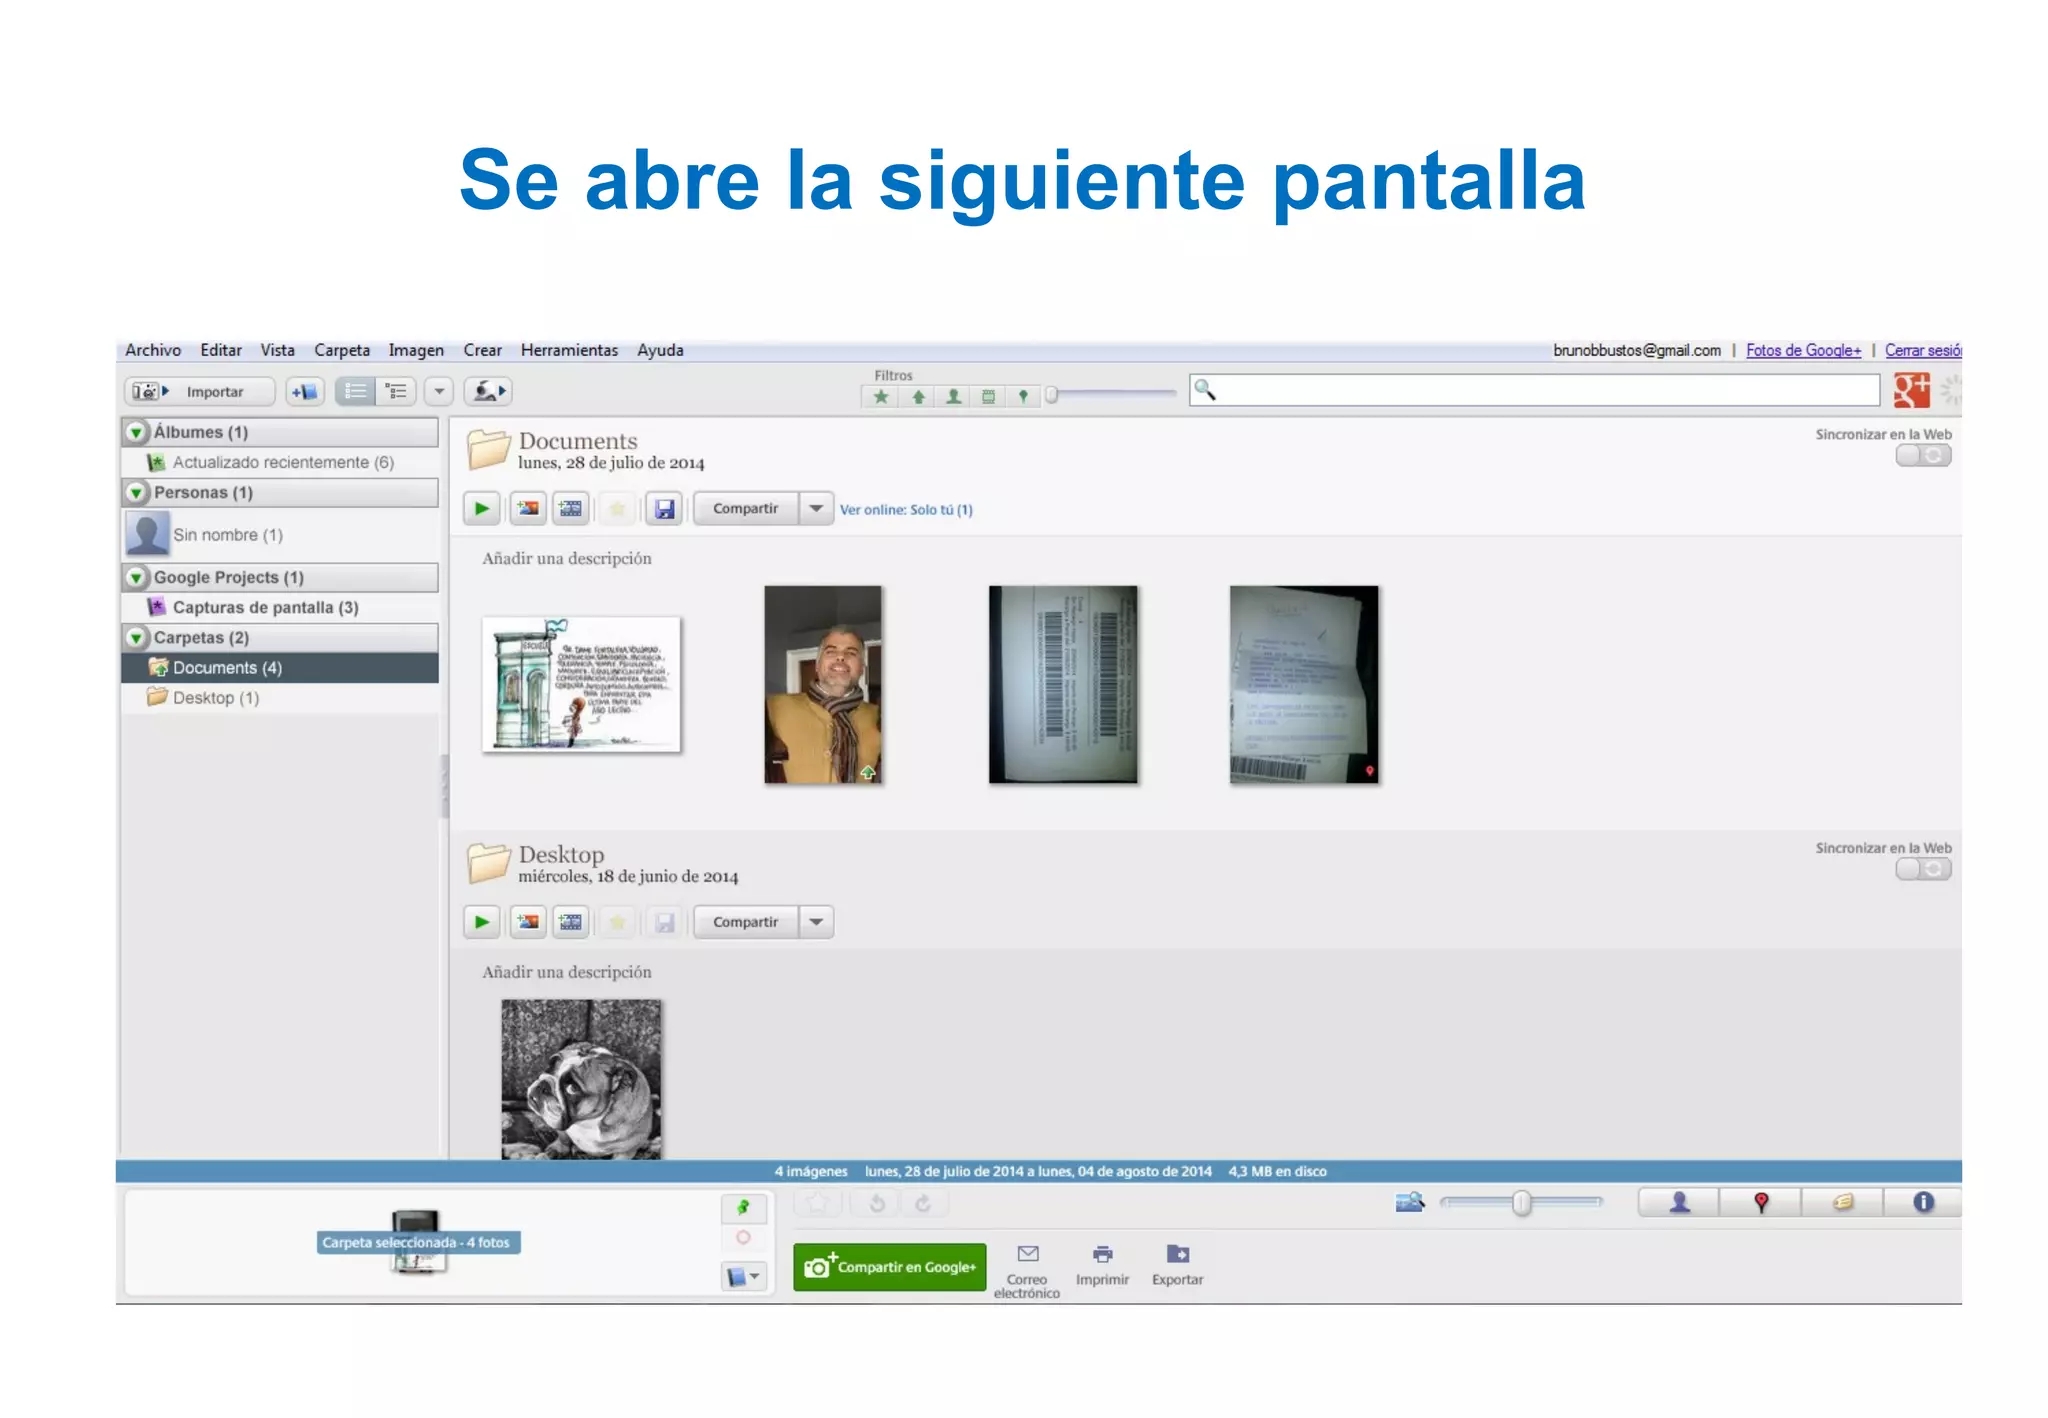
Task: Click the Google+ icon beside search
Action: coord(1911,390)
